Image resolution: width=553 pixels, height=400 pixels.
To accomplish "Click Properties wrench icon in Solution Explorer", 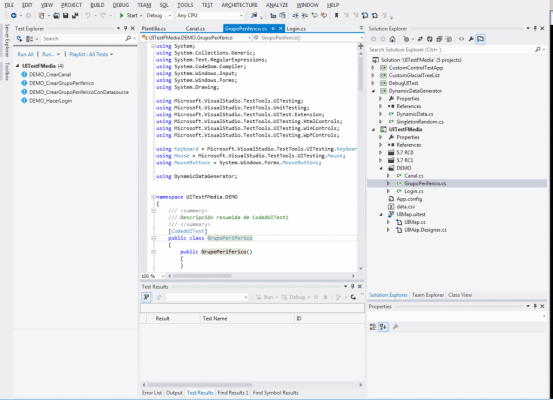I will [x=471, y=39].
